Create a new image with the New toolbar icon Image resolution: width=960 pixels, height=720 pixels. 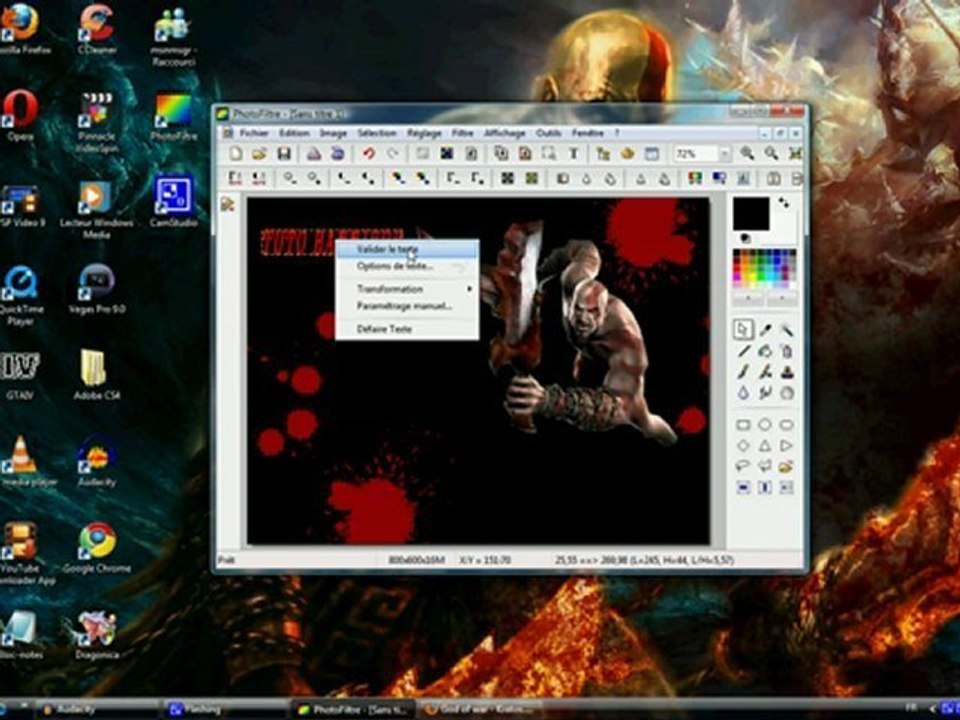point(236,154)
